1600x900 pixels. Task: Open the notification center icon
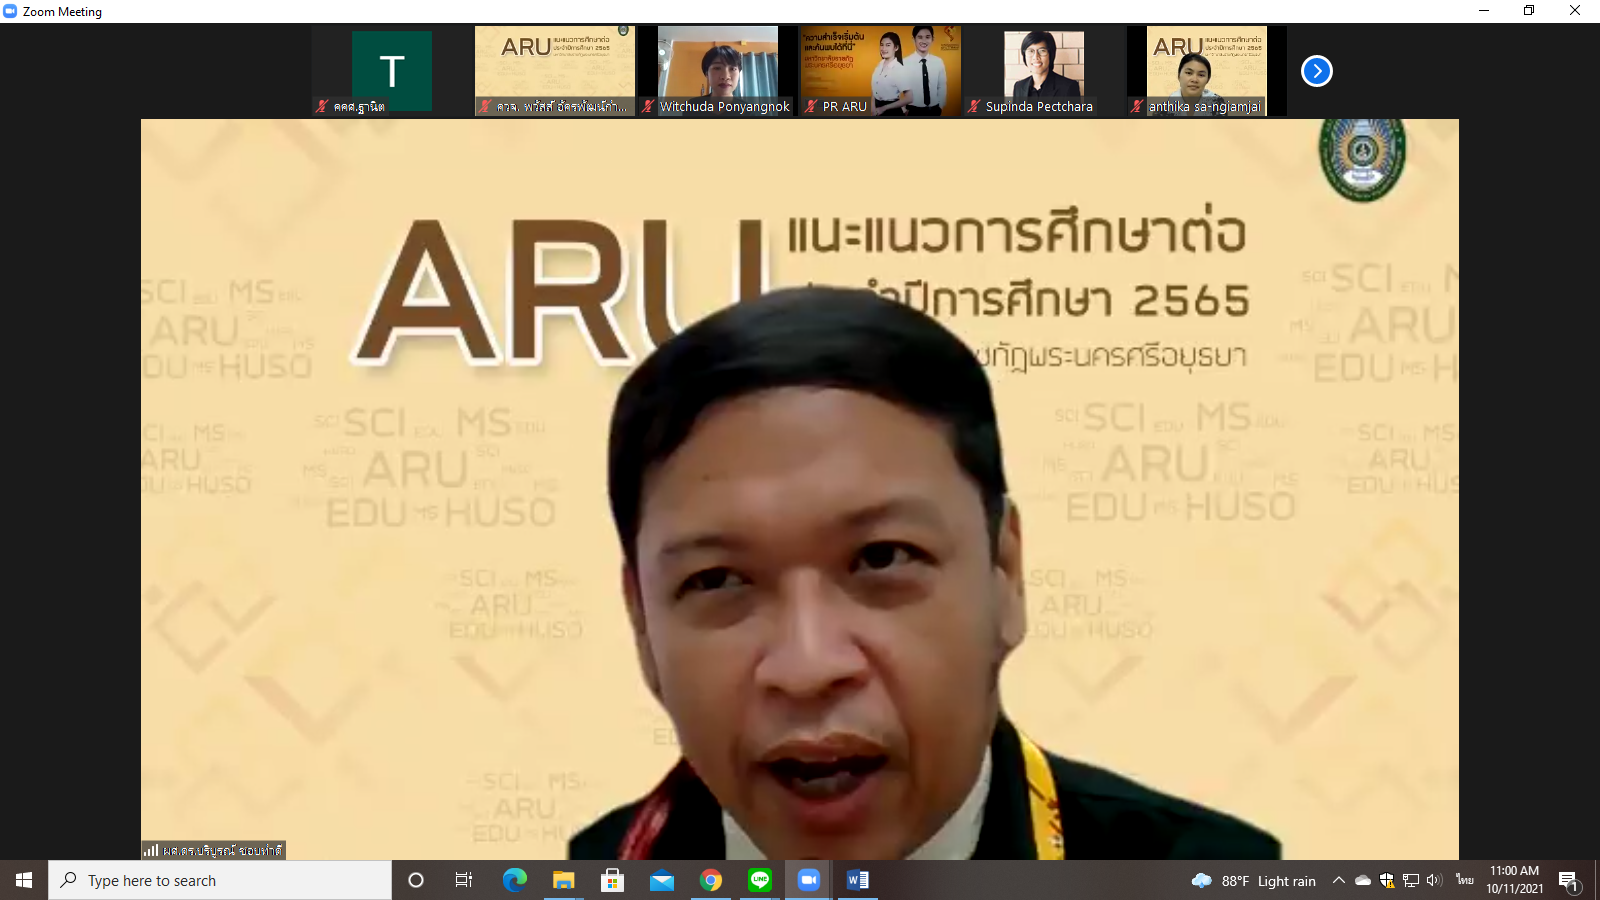click(x=1568, y=881)
